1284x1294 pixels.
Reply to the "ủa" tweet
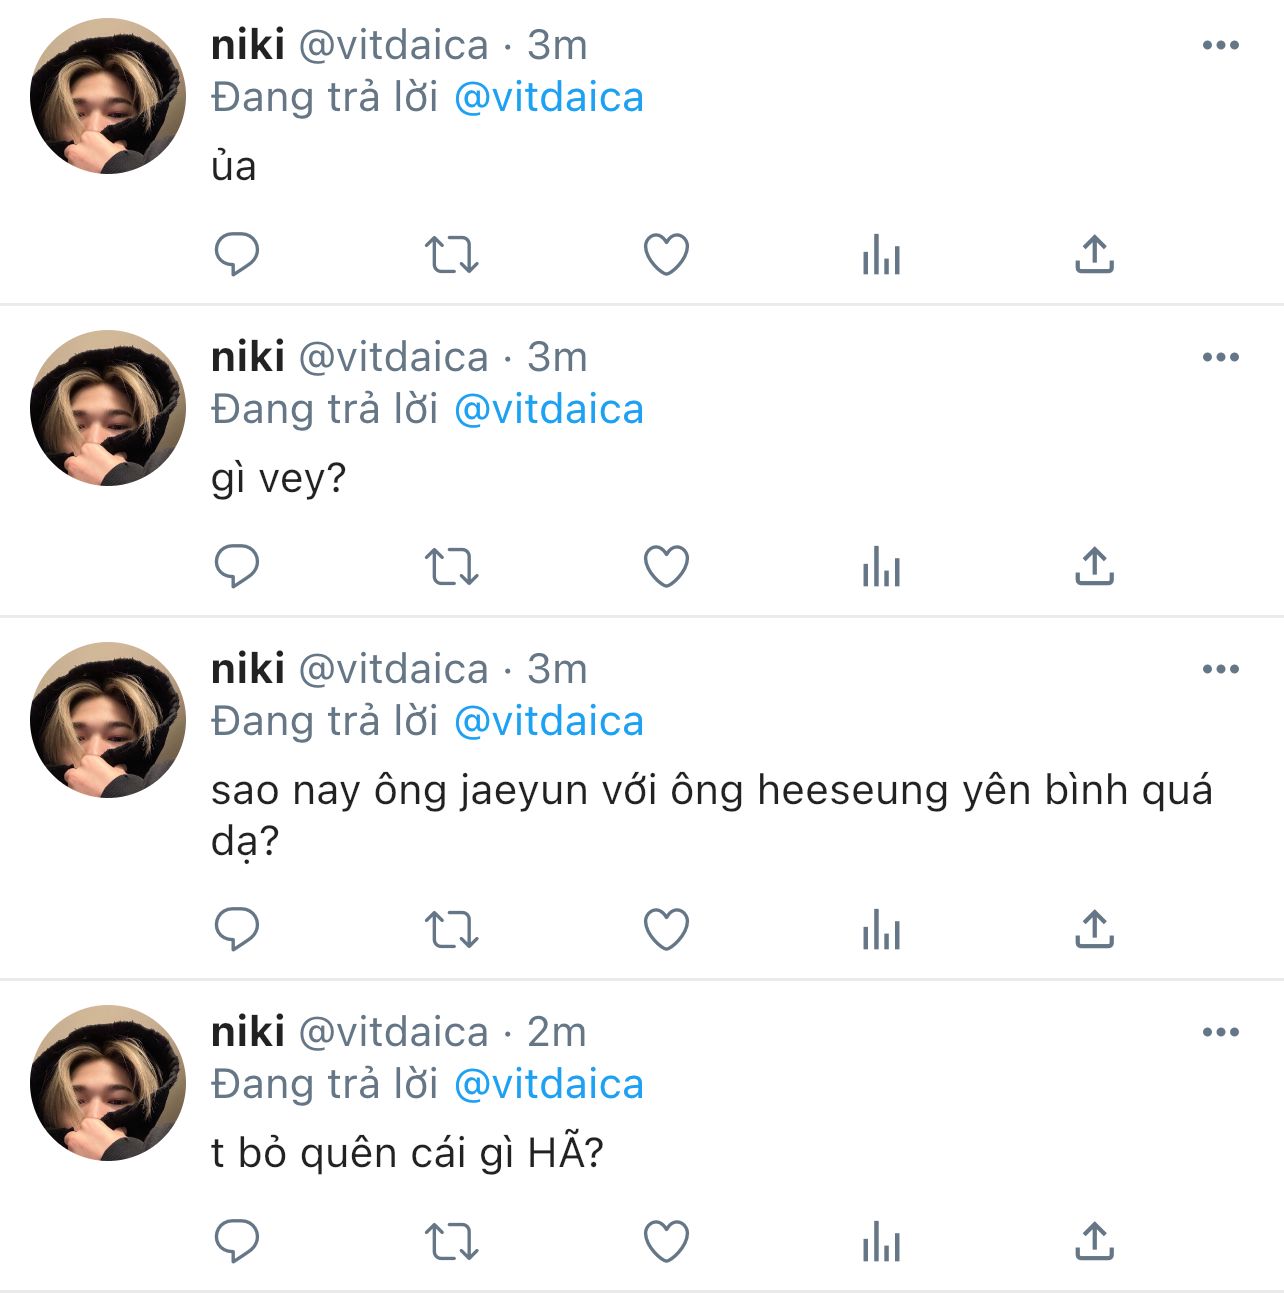tap(237, 254)
